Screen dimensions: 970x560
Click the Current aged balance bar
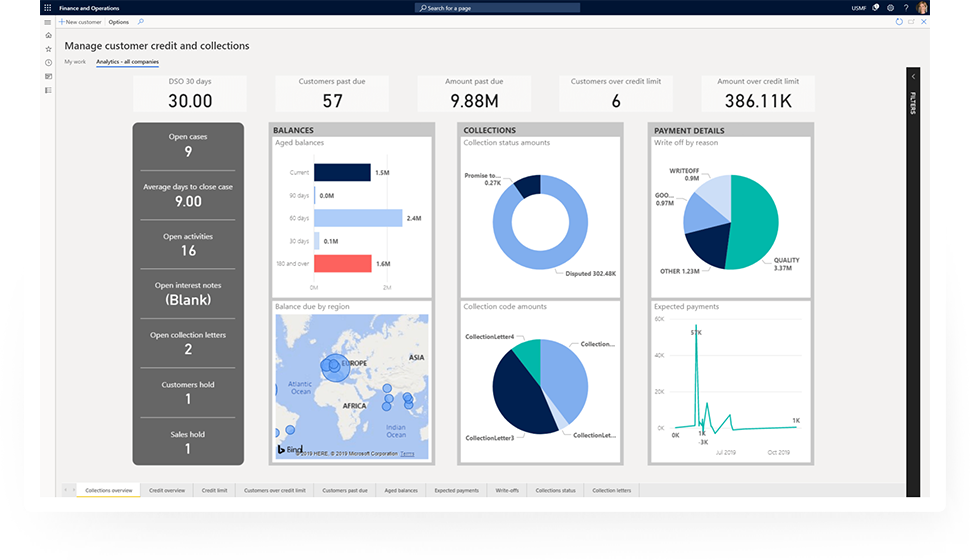342,173
